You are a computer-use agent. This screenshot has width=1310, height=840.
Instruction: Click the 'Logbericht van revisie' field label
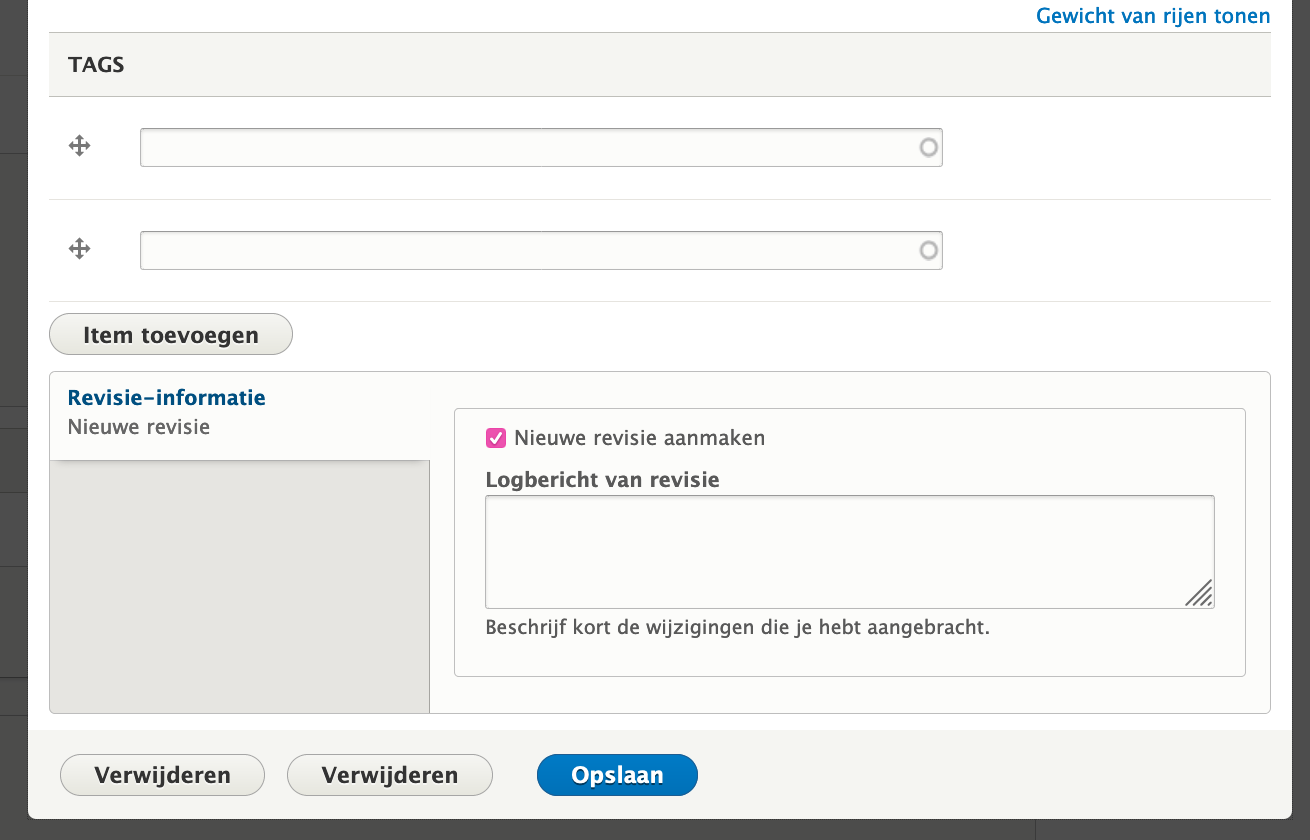pyautogui.click(x=602, y=480)
